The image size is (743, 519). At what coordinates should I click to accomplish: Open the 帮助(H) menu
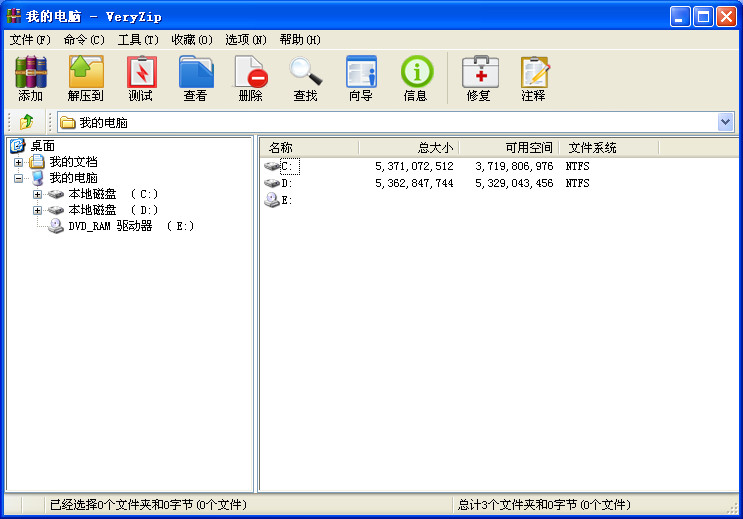300,40
